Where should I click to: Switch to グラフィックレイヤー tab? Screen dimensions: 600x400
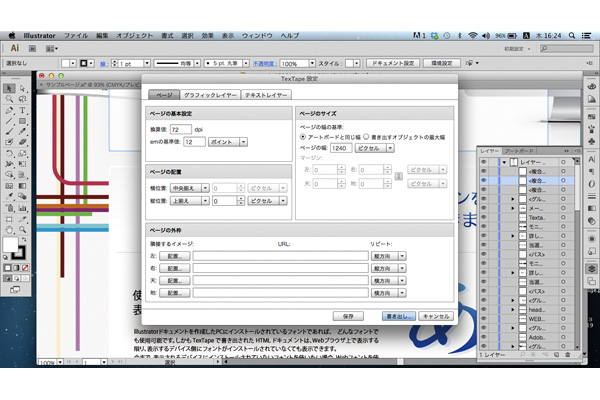click(x=209, y=94)
